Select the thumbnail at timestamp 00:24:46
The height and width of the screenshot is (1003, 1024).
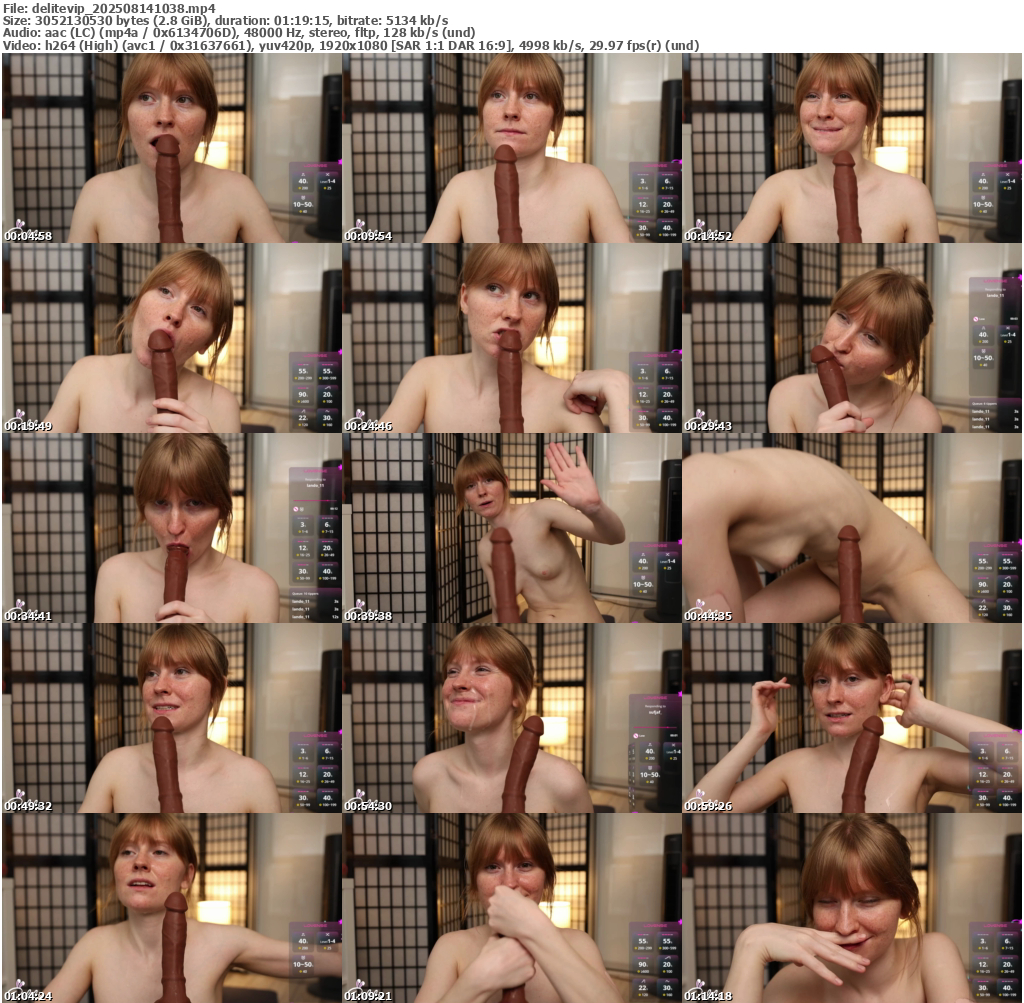point(511,338)
